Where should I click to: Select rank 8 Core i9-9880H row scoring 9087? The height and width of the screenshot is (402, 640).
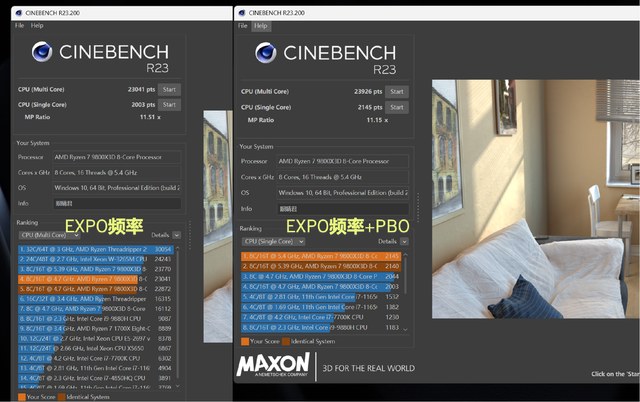coord(96,319)
